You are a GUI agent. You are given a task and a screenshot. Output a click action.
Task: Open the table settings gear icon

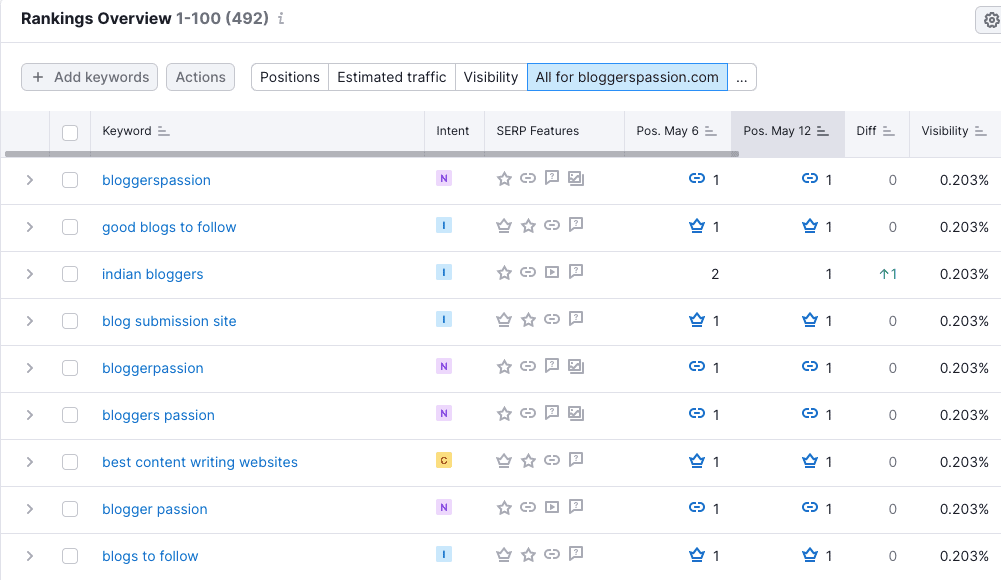click(990, 20)
